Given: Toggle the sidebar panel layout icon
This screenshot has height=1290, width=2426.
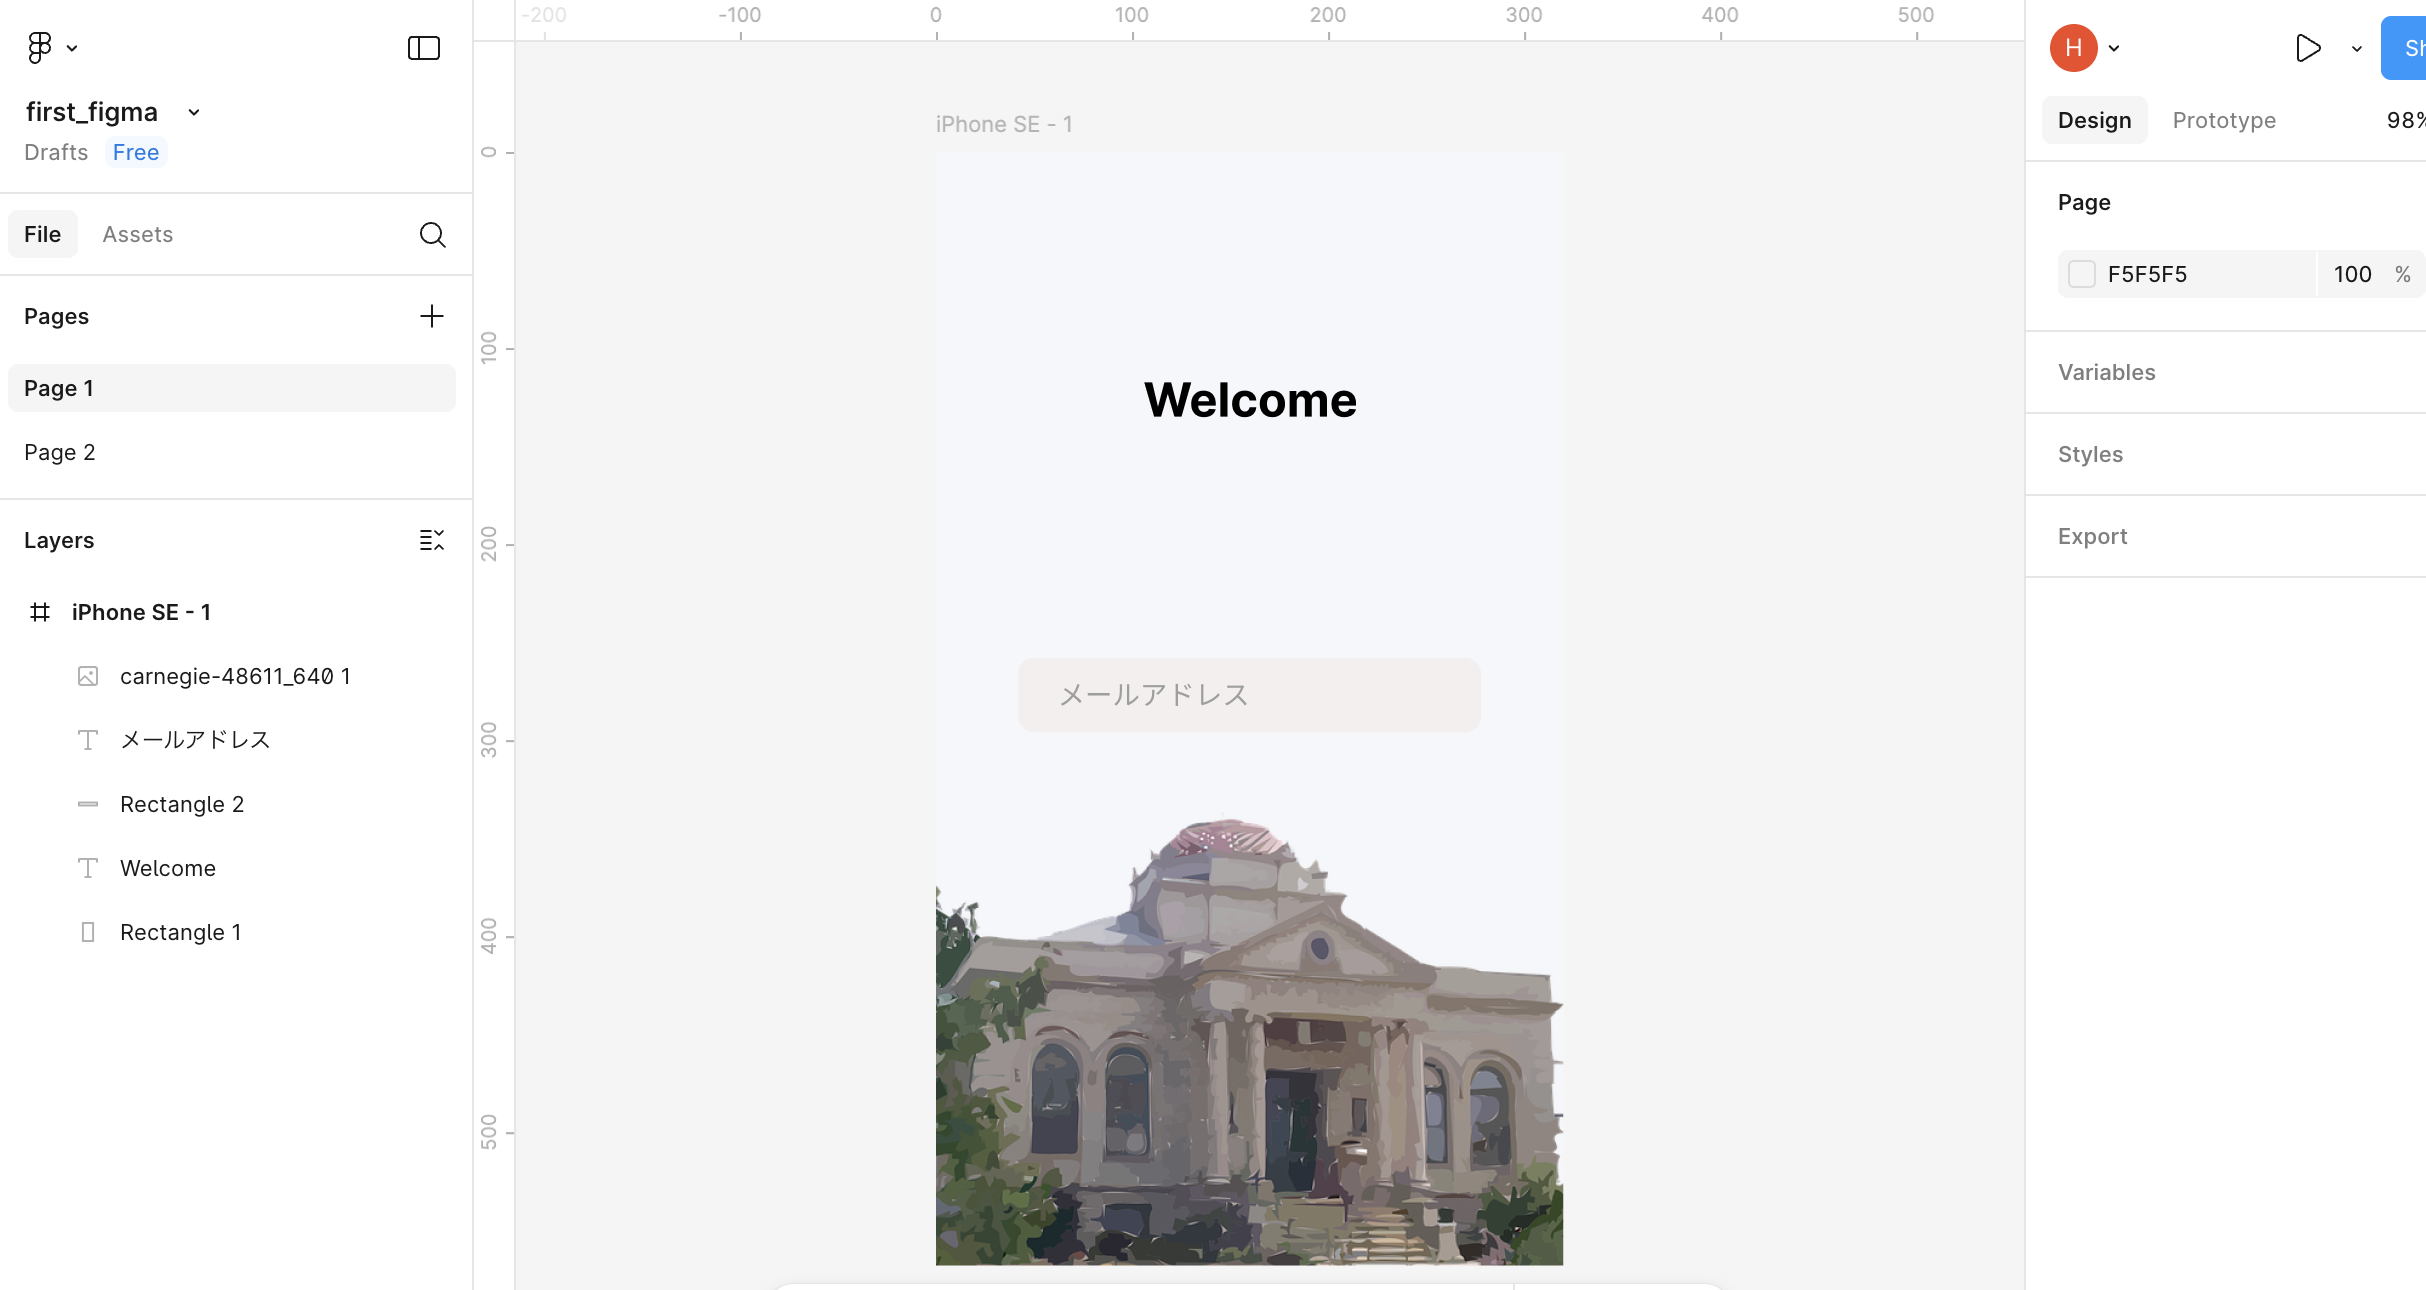Looking at the screenshot, I should coord(424,48).
